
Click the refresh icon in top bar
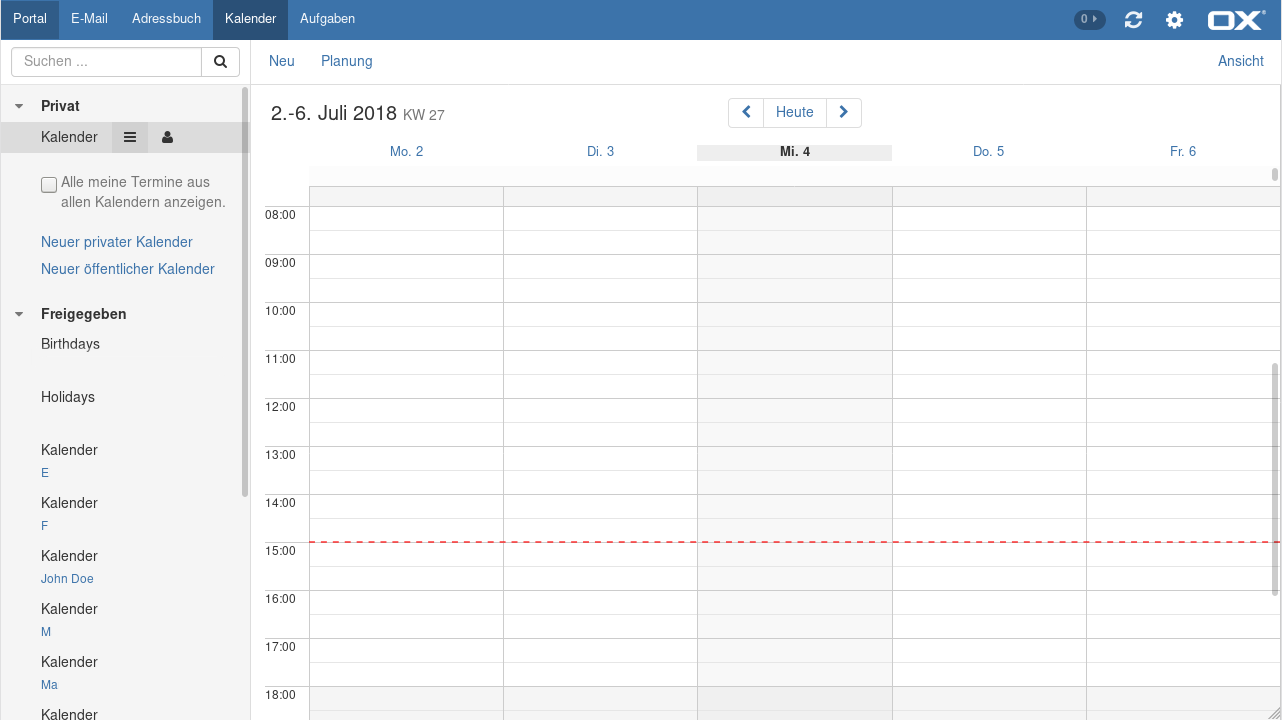tap(1133, 20)
